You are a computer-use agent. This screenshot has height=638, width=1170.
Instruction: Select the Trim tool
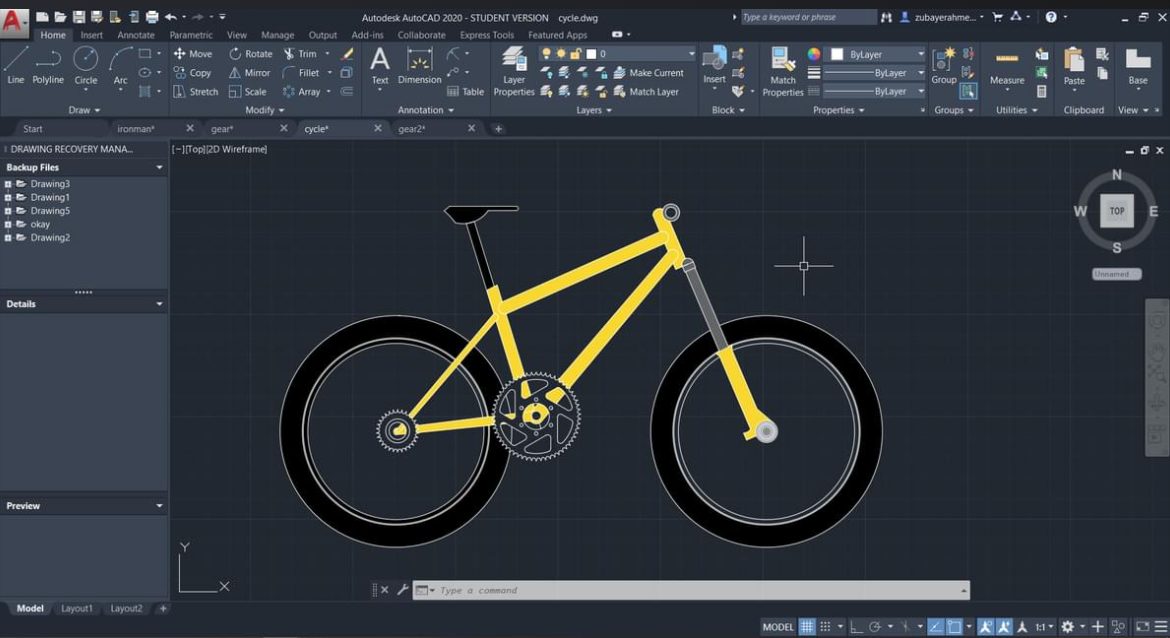[x=300, y=54]
